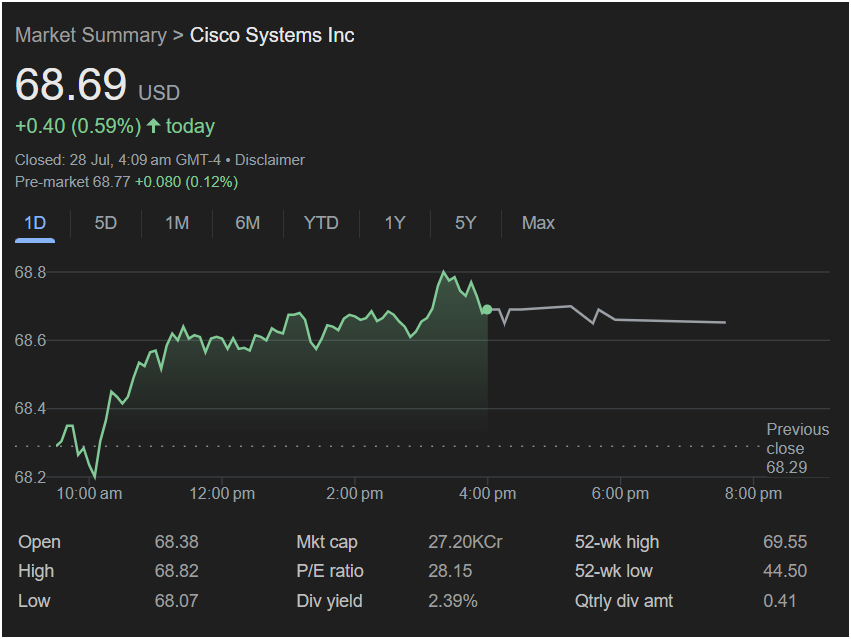
Task: Switch to the 5D chart tab
Action: (105, 223)
